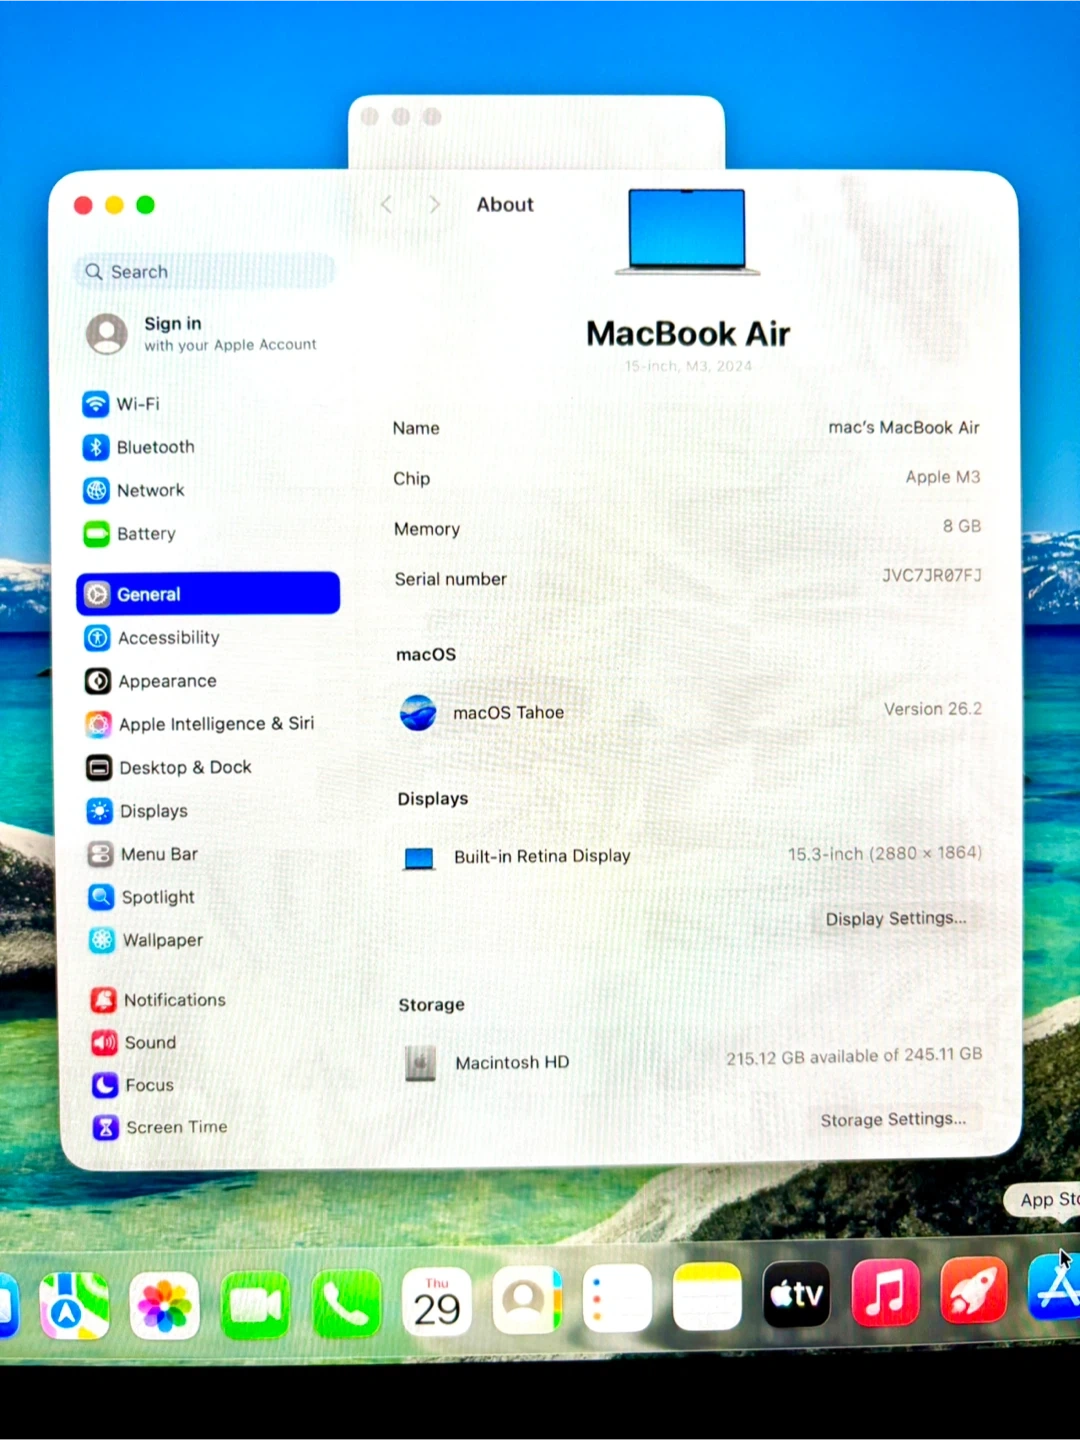Click the Search field in sidebar
Image resolution: width=1080 pixels, height=1440 pixels.
(x=205, y=272)
